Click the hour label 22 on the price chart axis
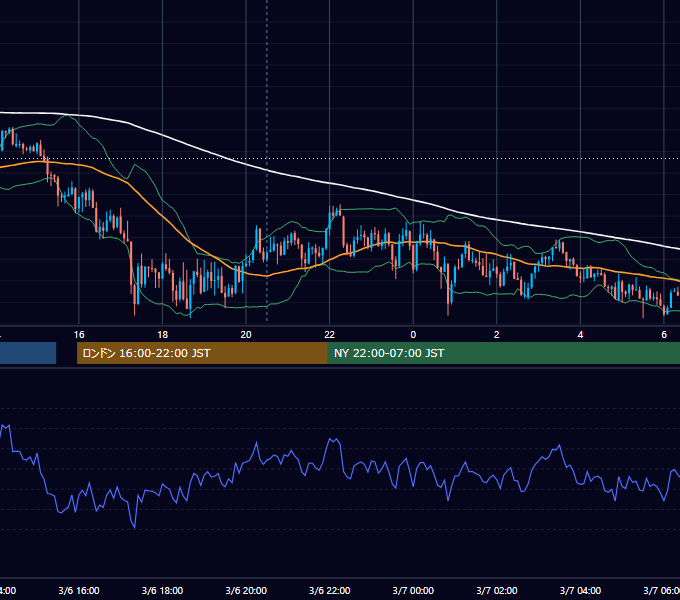 coord(330,335)
